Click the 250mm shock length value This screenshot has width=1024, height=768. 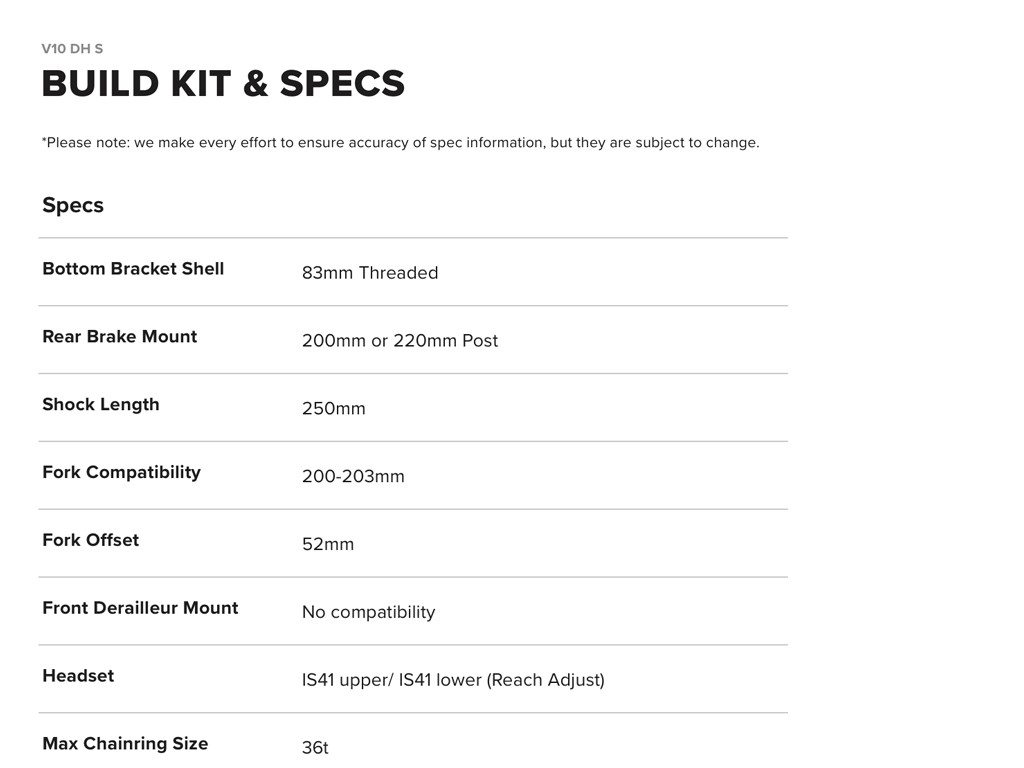point(334,409)
